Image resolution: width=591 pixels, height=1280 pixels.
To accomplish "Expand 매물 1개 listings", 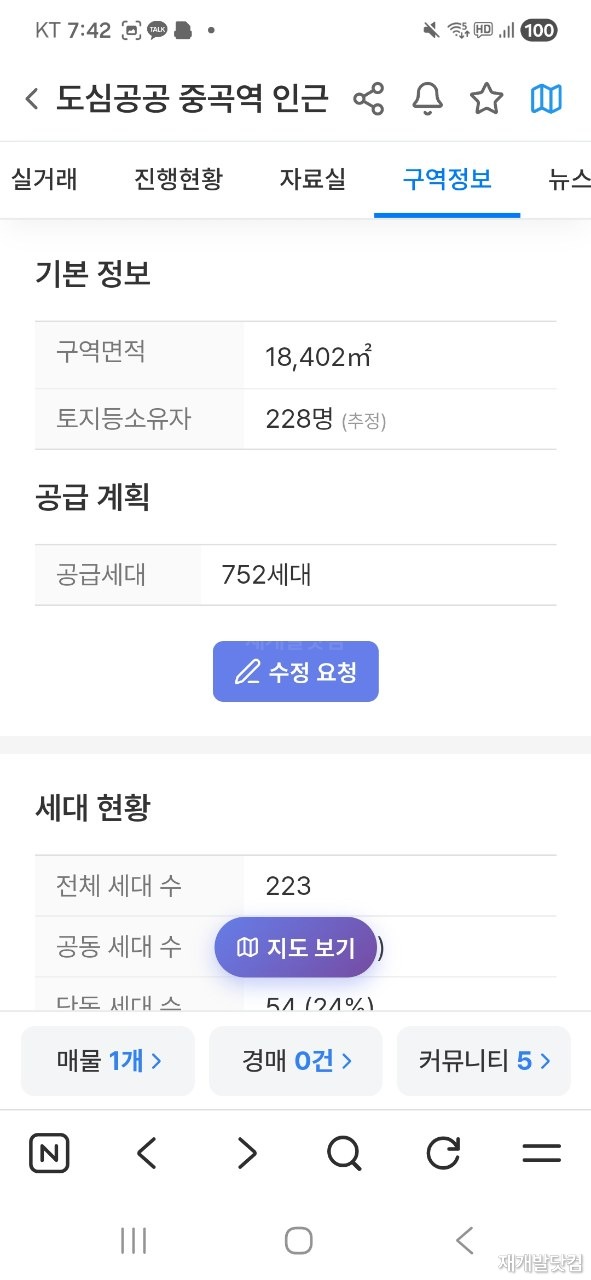I will (108, 1061).
